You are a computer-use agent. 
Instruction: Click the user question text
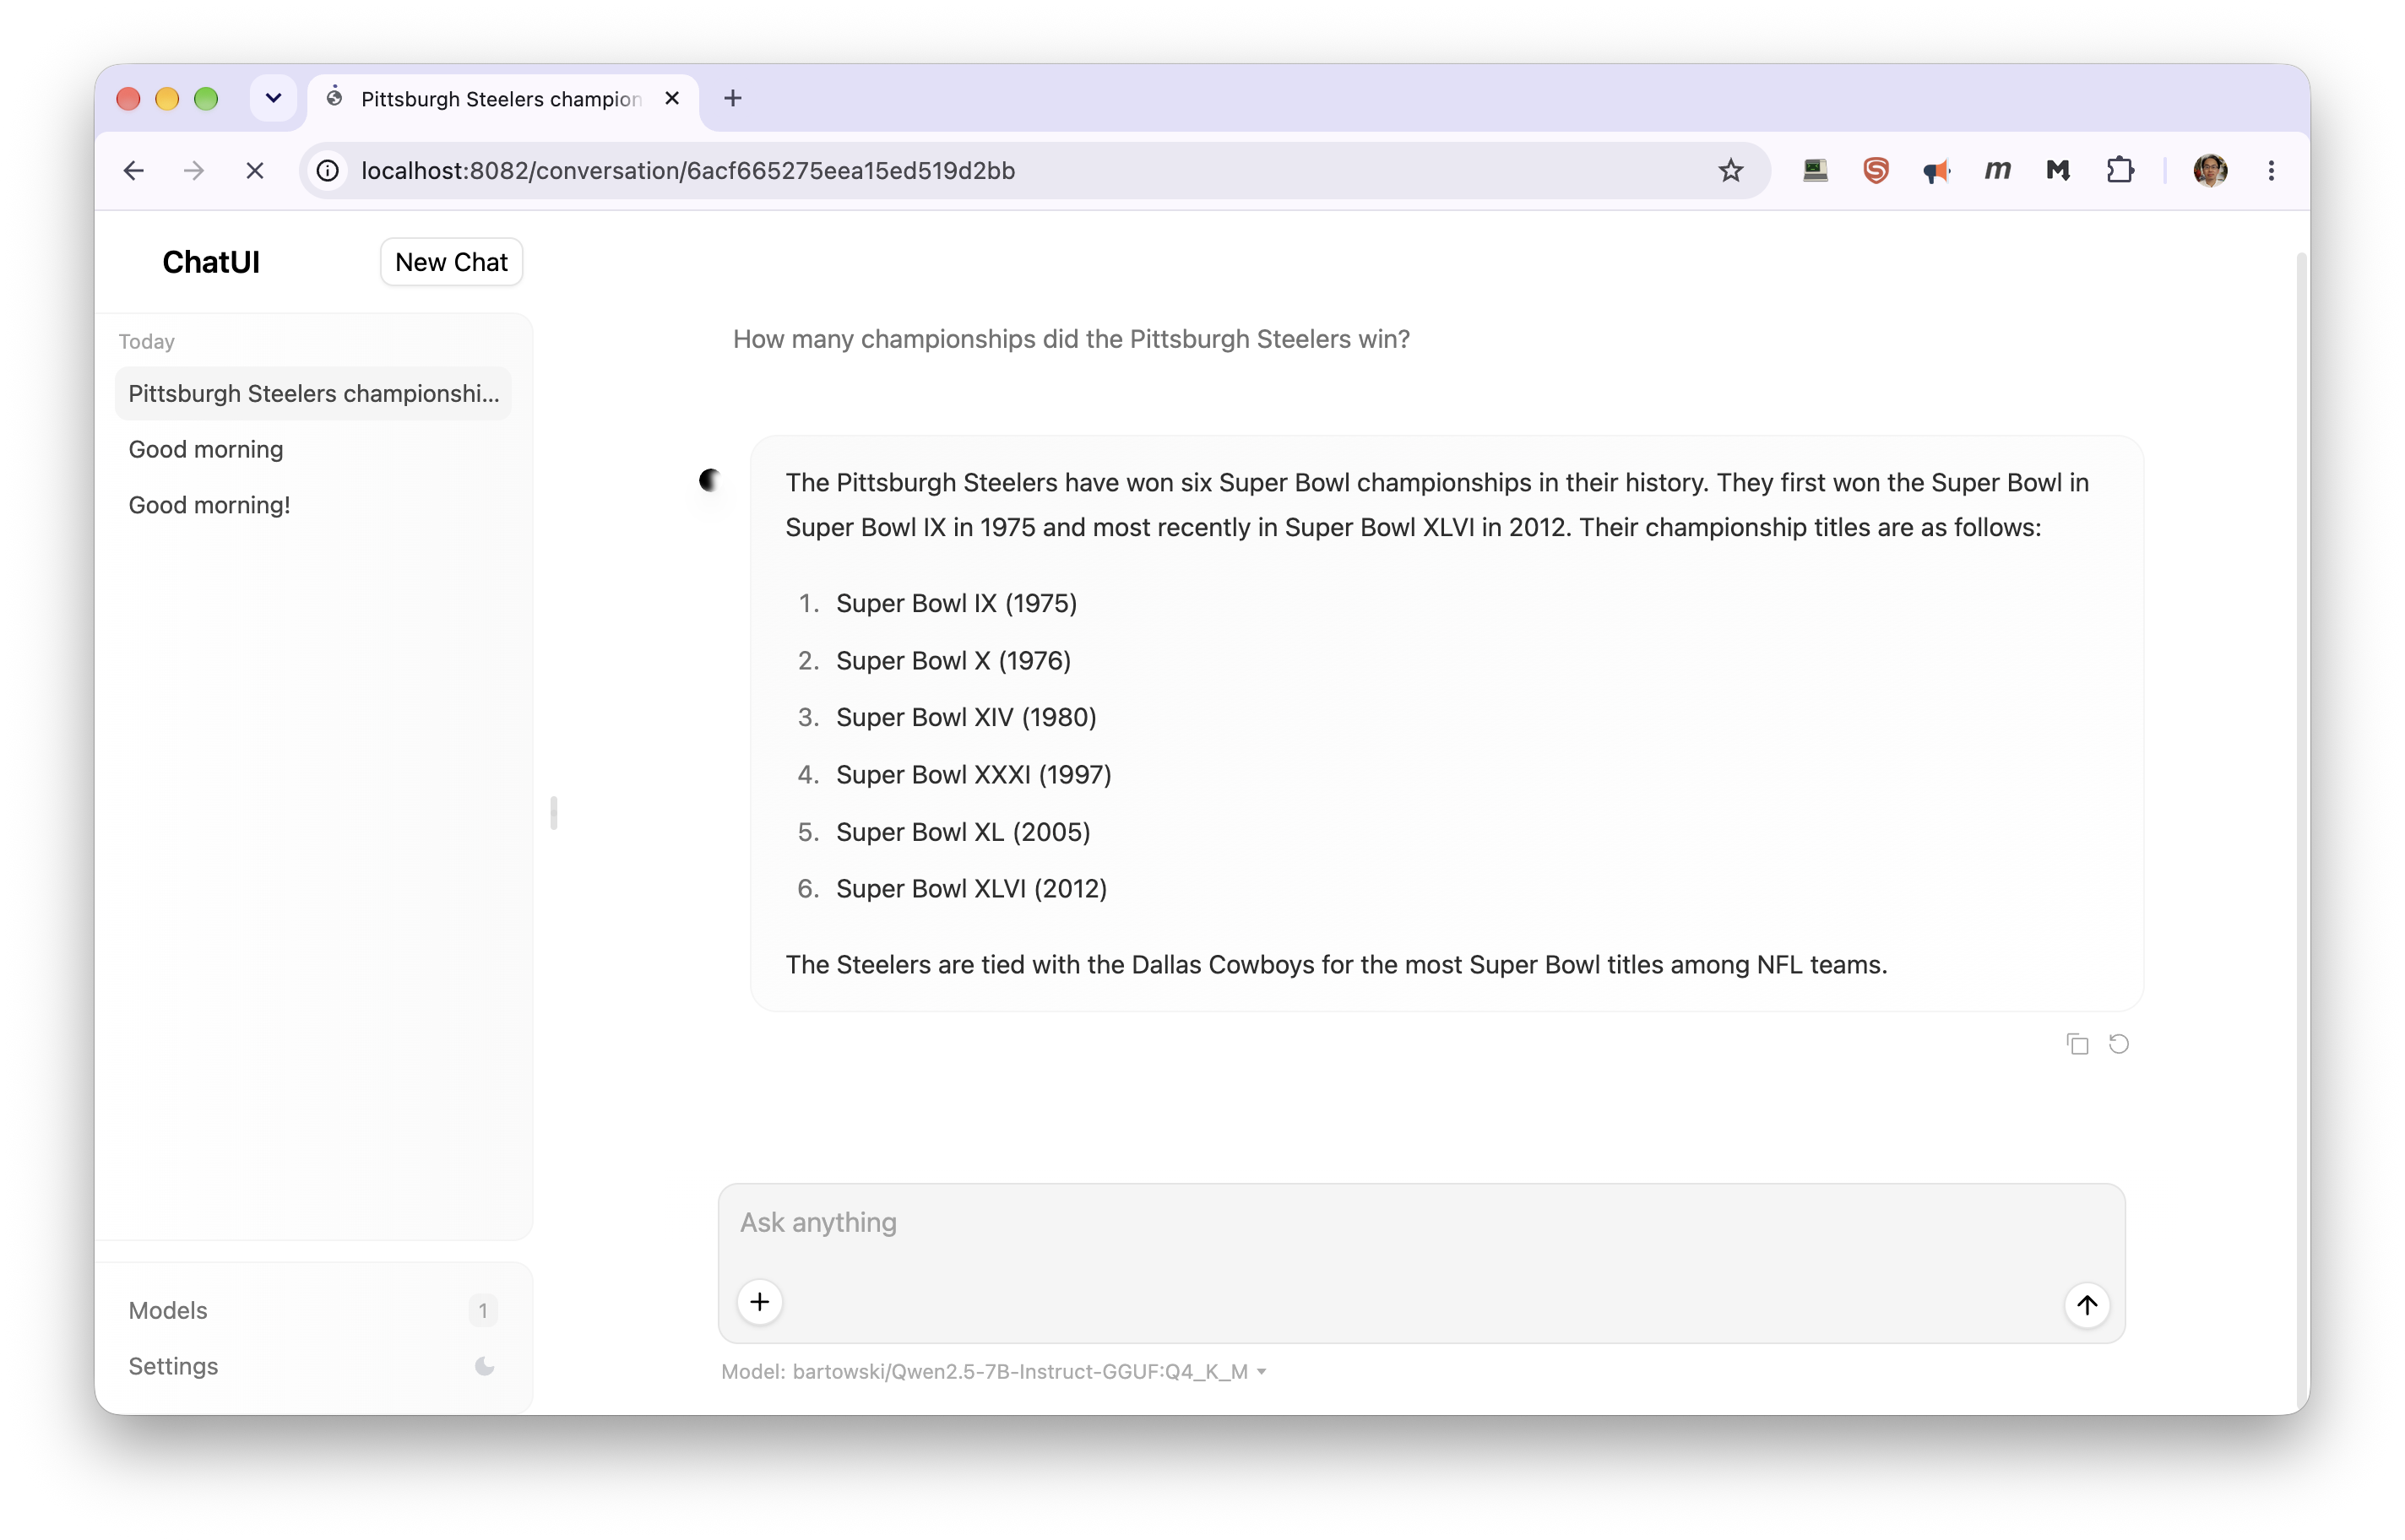coord(1071,340)
